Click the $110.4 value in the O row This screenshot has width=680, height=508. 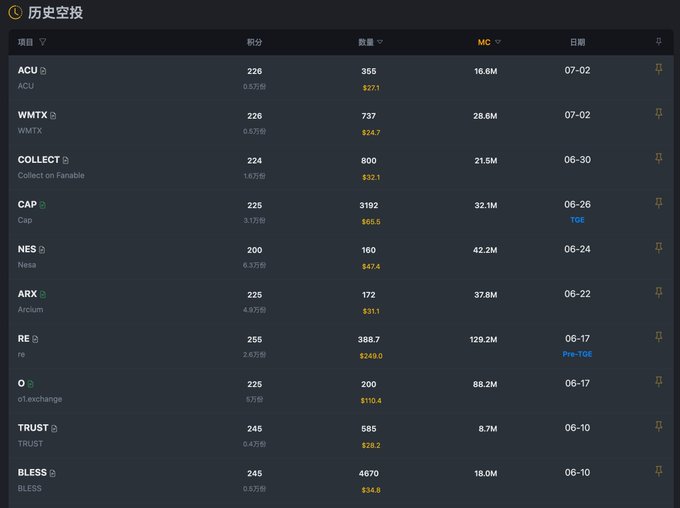pyautogui.click(x=371, y=400)
